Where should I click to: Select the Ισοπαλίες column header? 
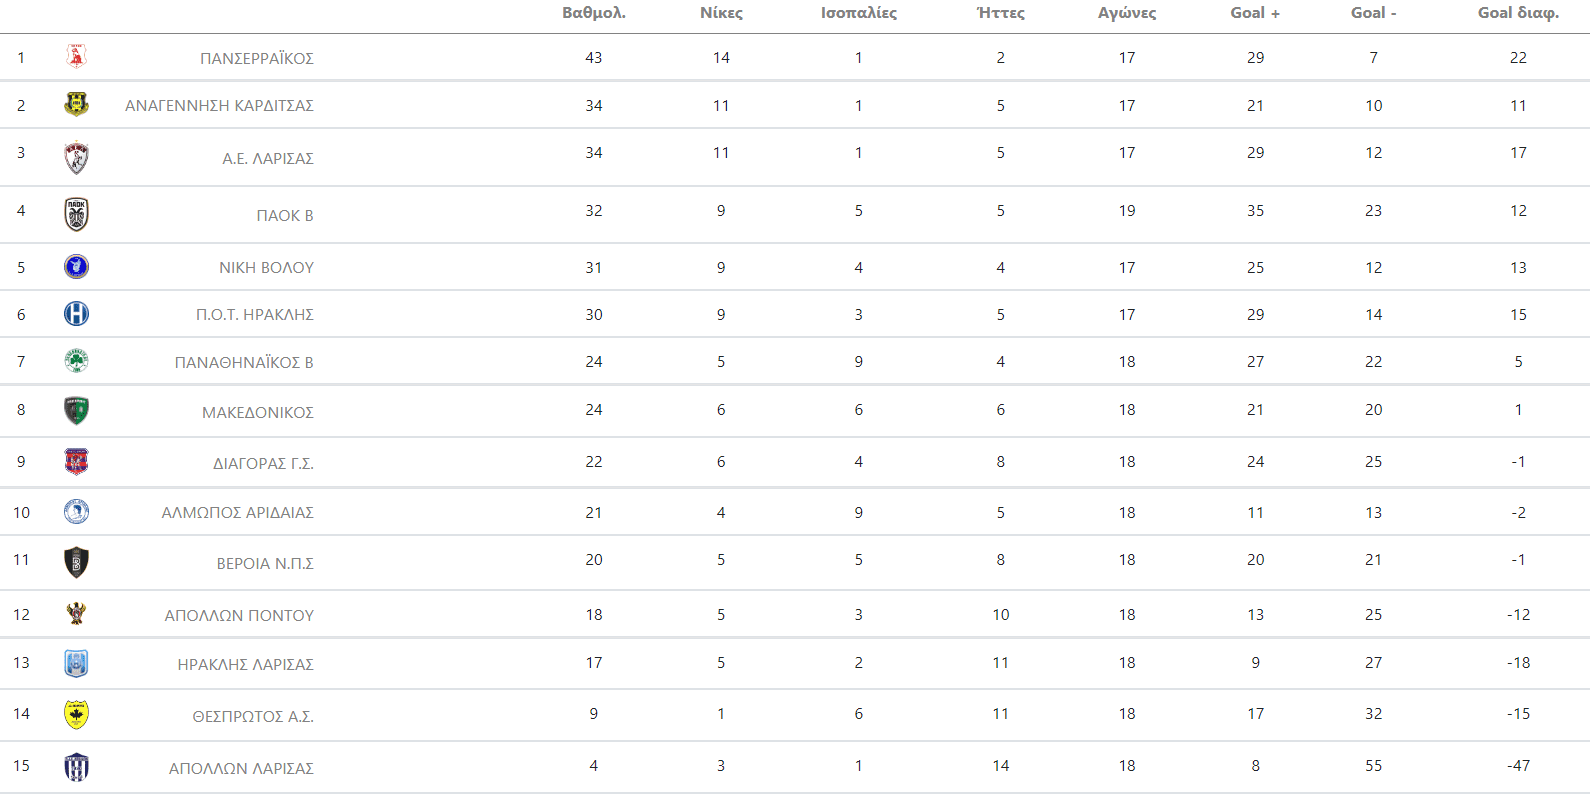pyautogui.click(x=858, y=13)
